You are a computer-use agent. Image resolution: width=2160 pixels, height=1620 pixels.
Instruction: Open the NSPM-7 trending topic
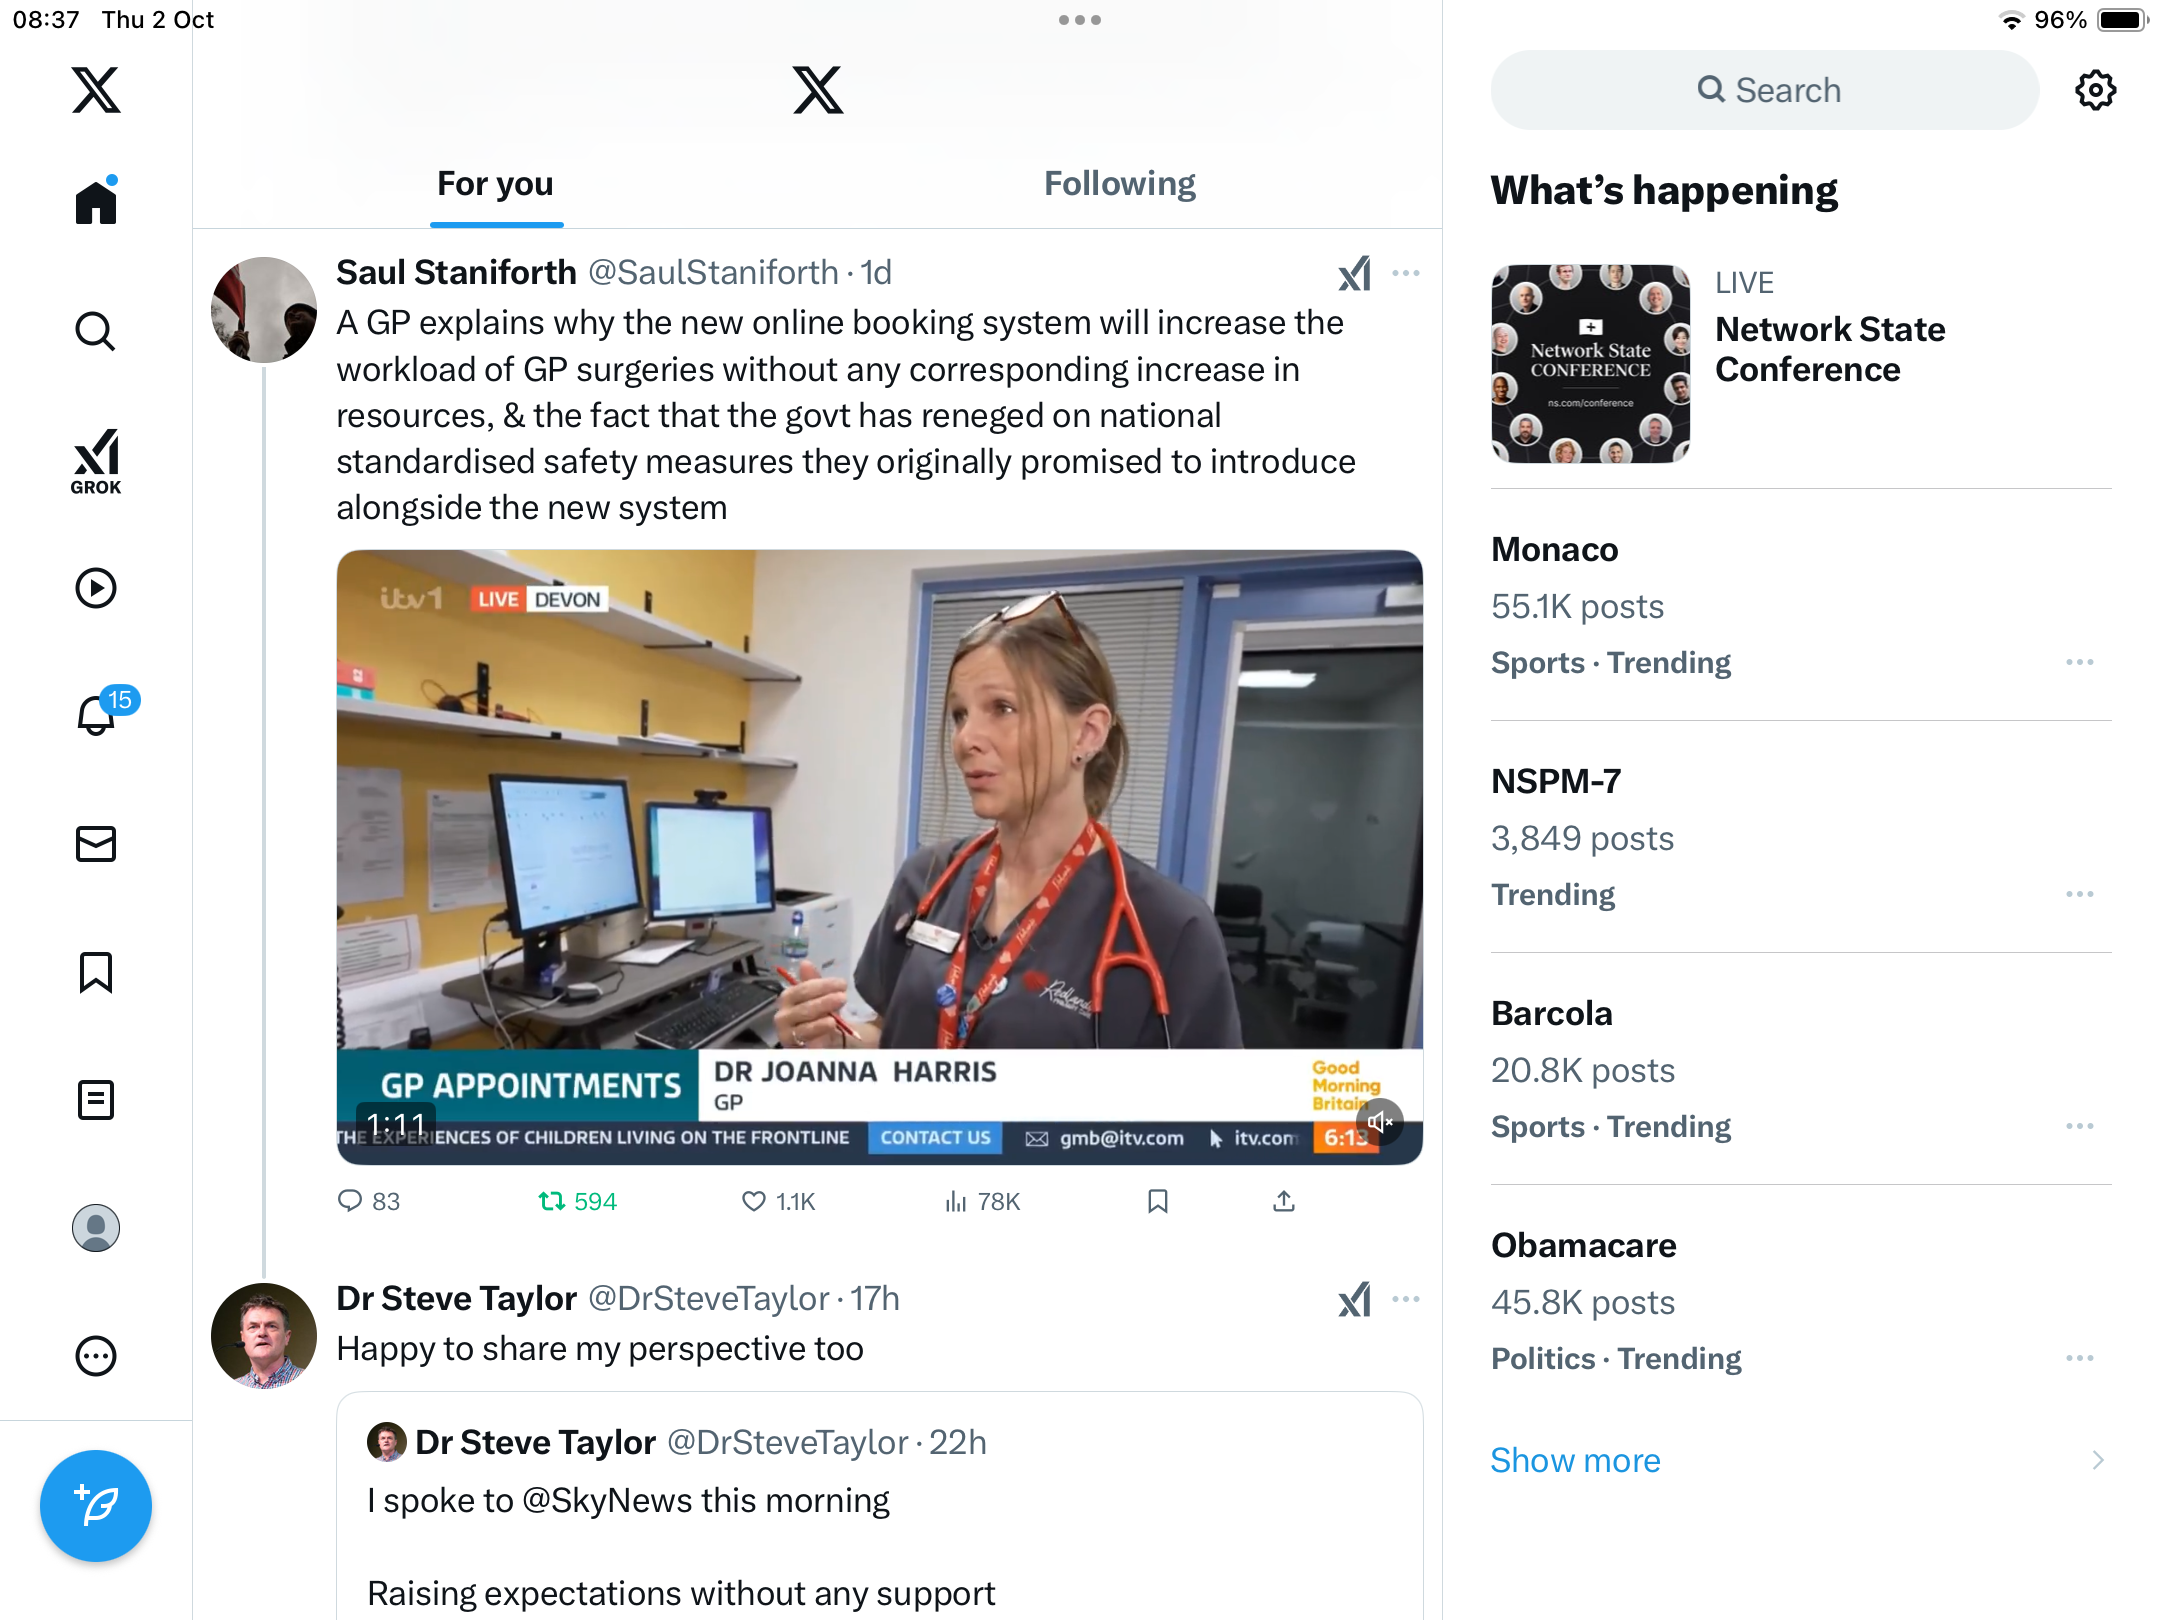tap(1801, 837)
